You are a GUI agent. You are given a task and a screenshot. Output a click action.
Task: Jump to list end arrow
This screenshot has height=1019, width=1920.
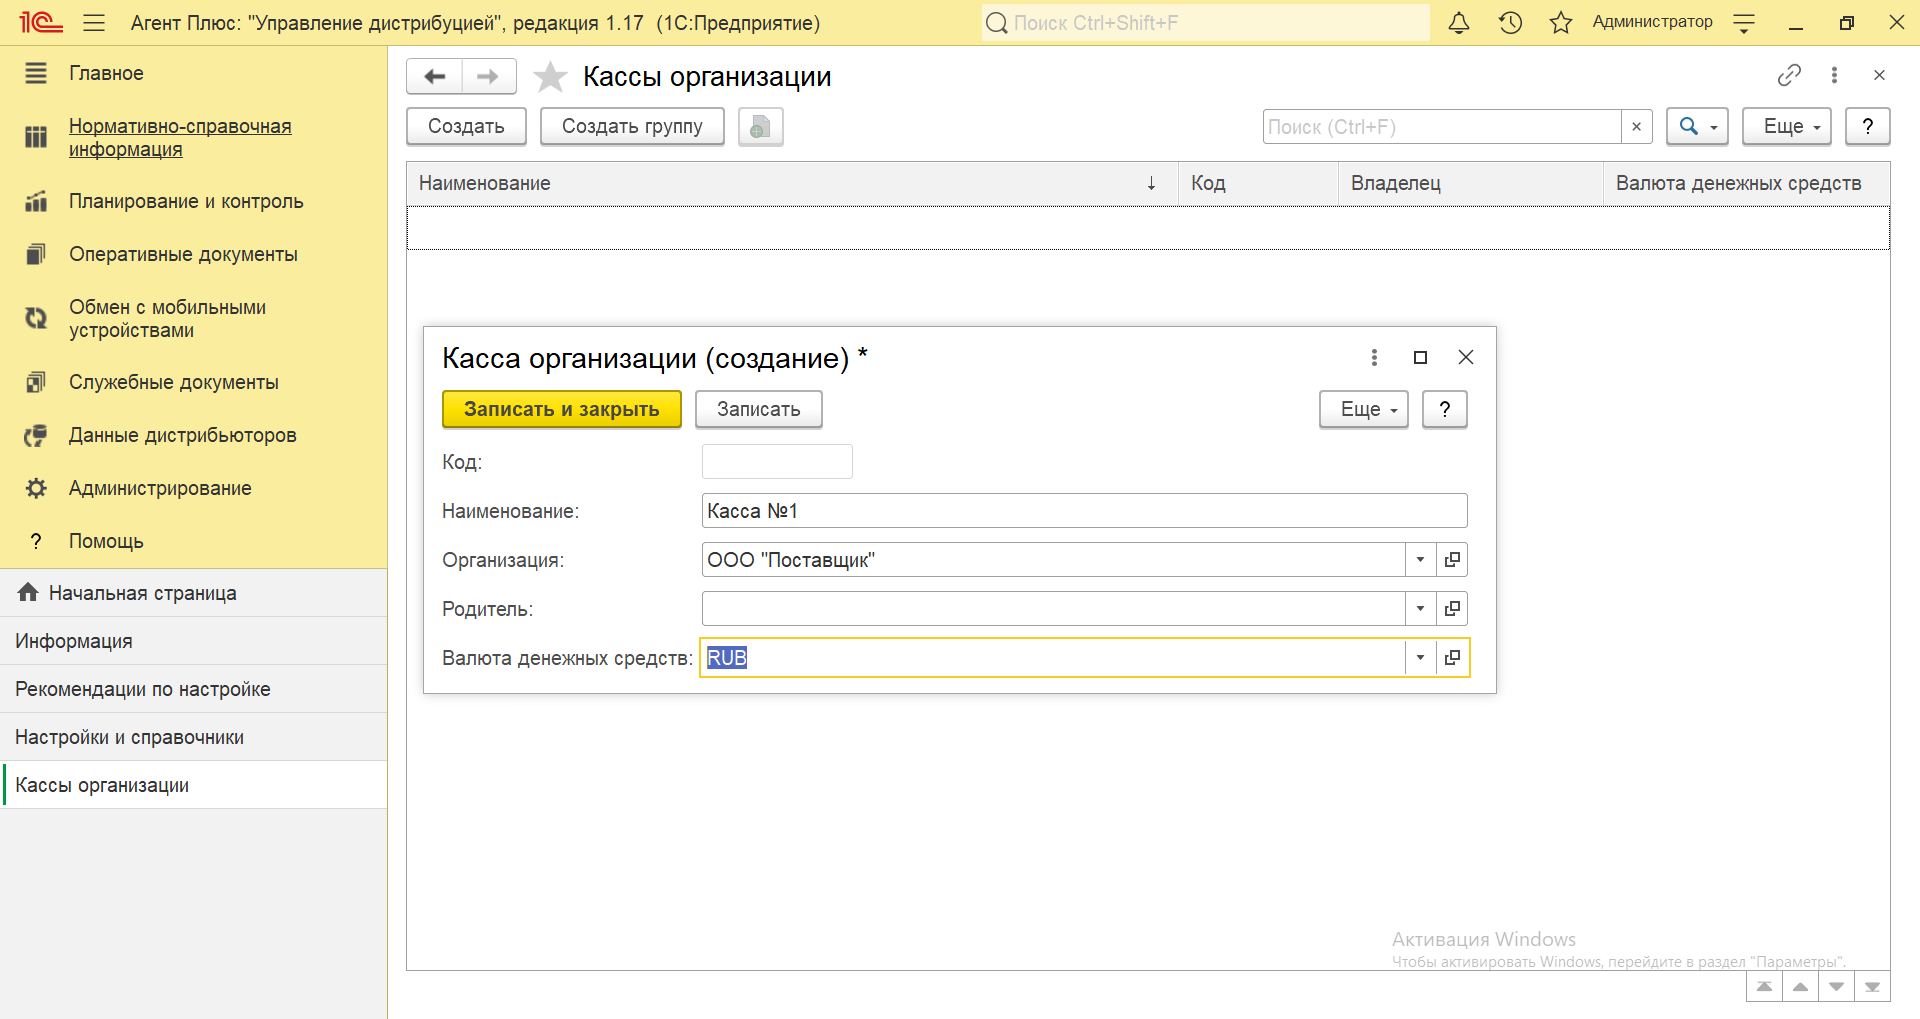(1872, 987)
